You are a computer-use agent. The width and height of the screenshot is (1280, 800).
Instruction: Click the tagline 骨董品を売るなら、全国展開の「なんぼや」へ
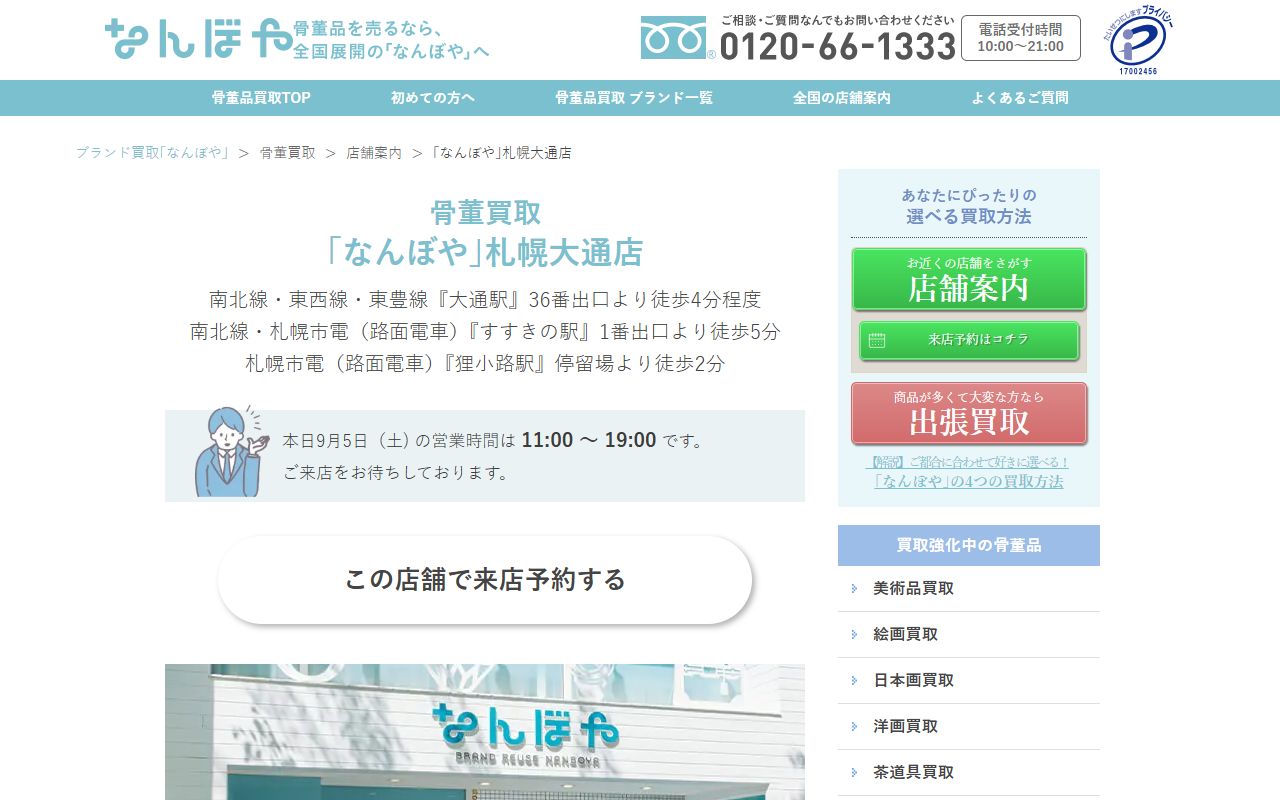click(391, 39)
